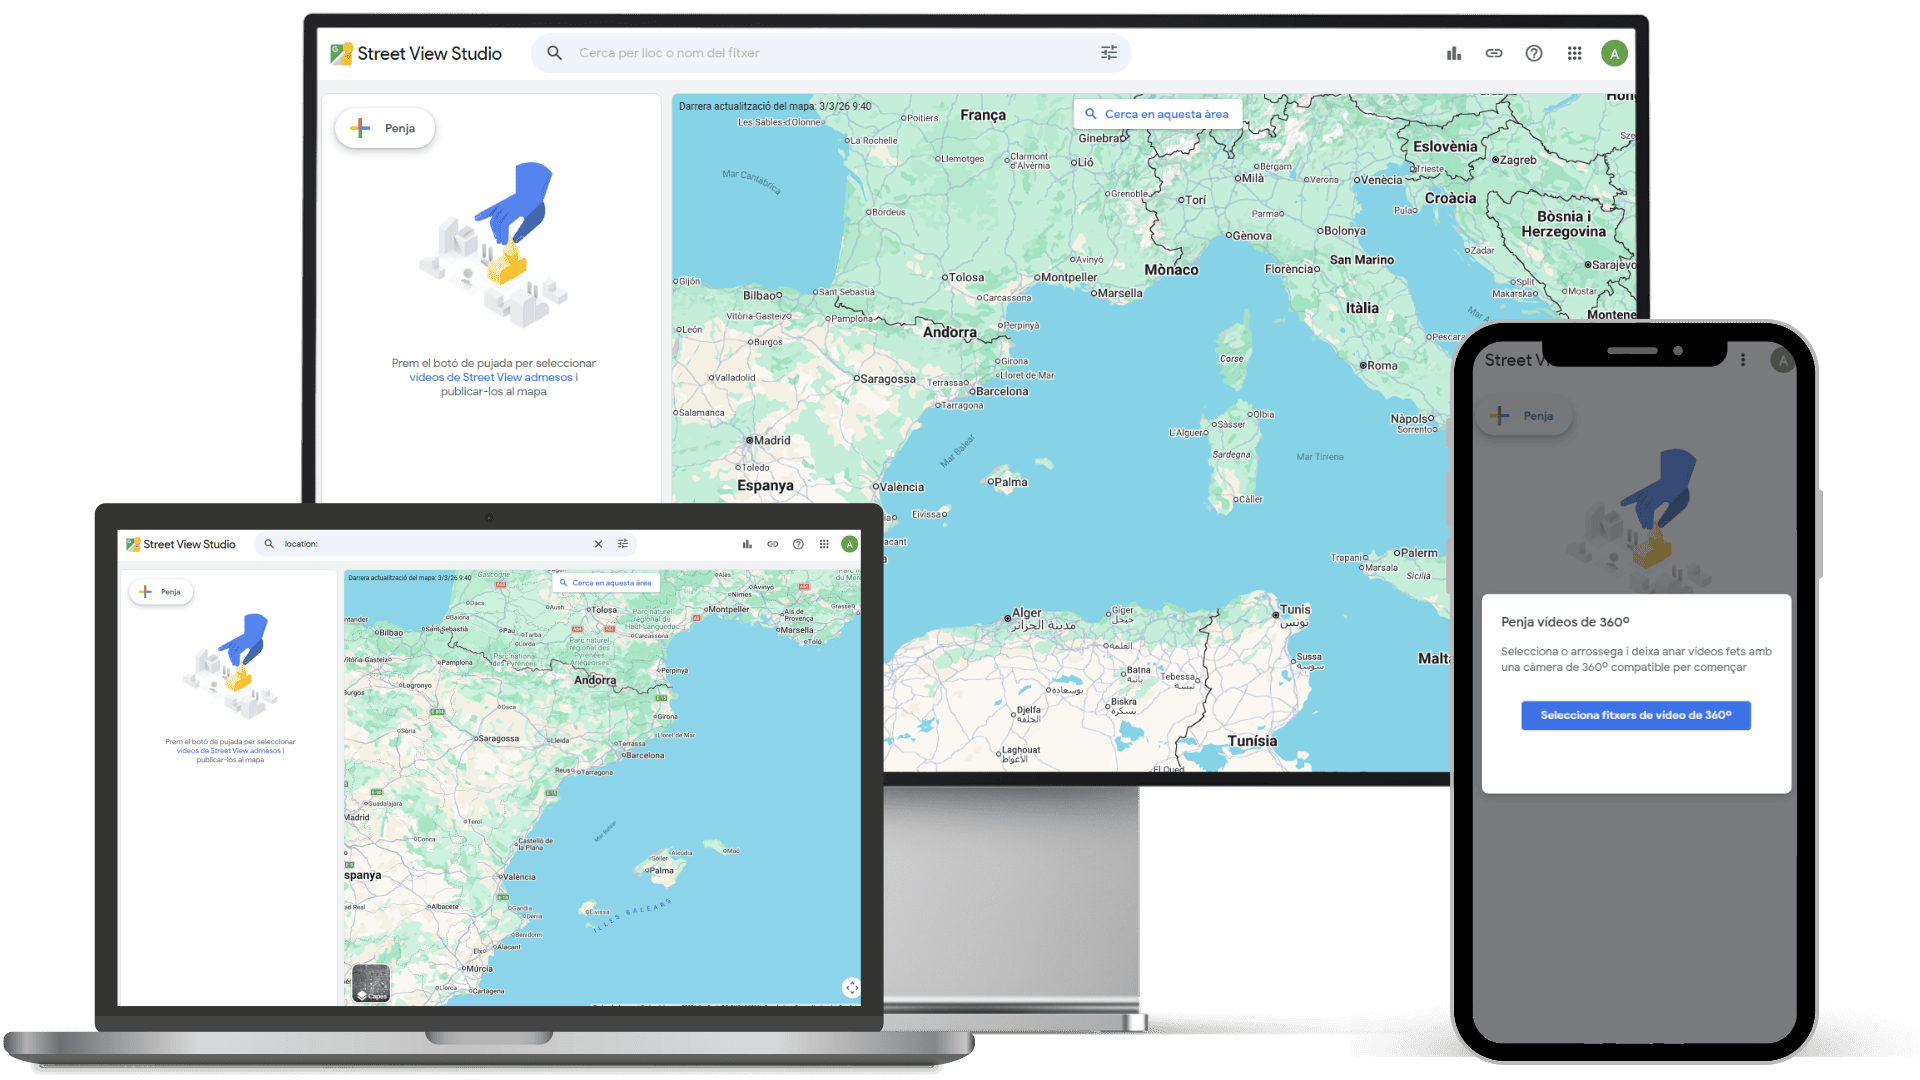
Task: Open the three-dot overflow menu on phone
Action: pos(1743,360)
